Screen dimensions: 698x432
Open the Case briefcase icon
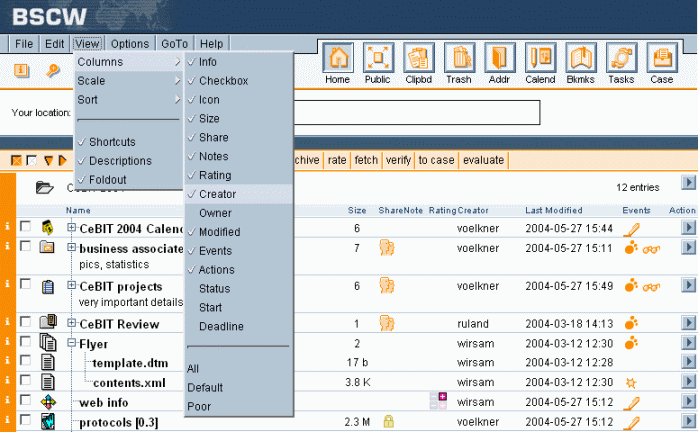pos(661,64)
